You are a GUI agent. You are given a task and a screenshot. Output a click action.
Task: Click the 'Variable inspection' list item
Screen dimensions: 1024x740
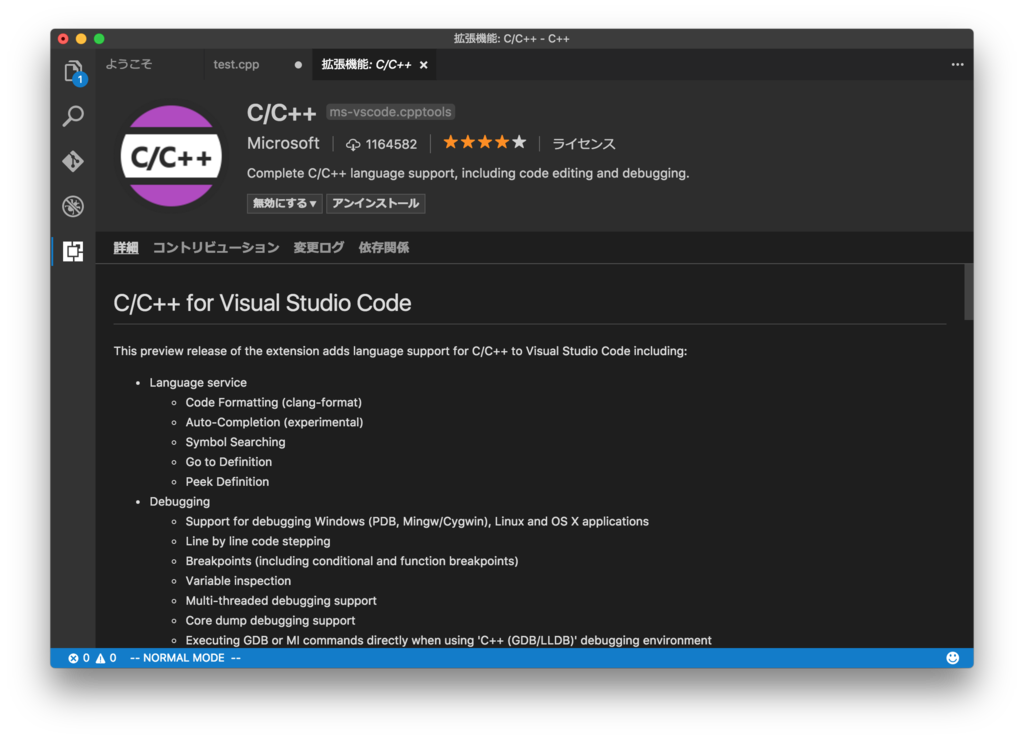click(238, 581)
